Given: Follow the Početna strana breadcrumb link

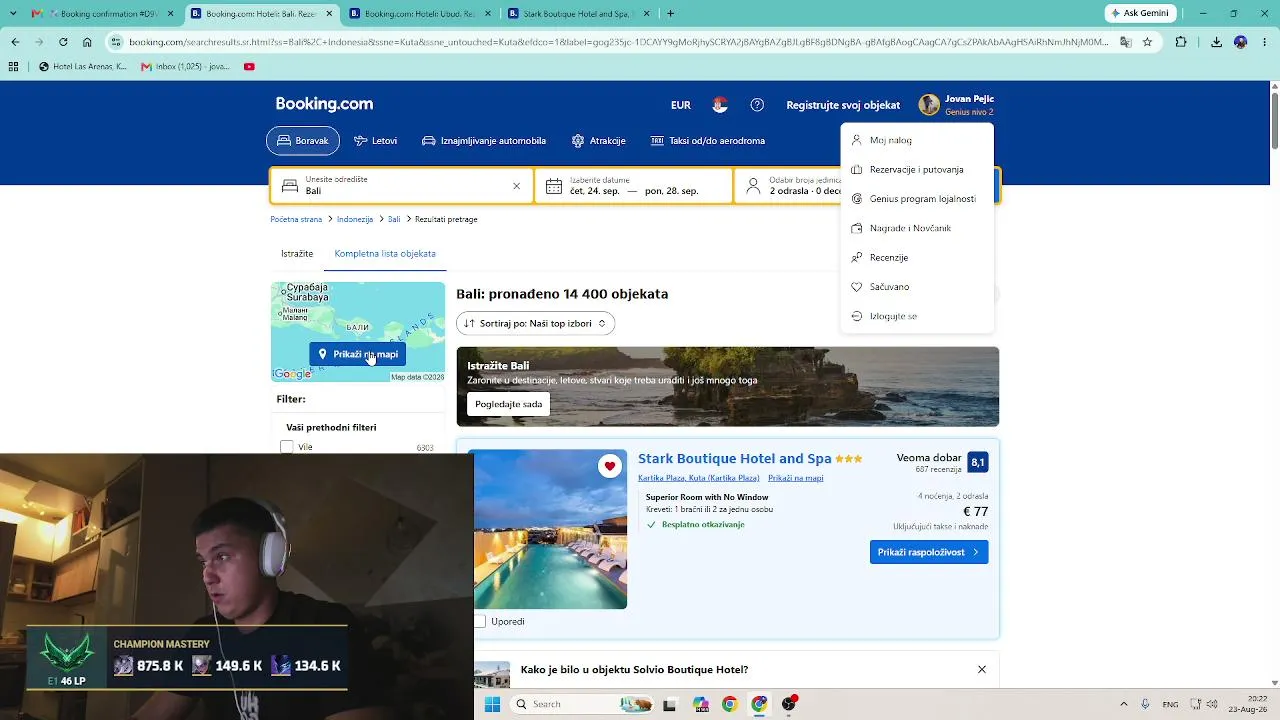Looking at the screenshot, I should [x=296, y=219].
